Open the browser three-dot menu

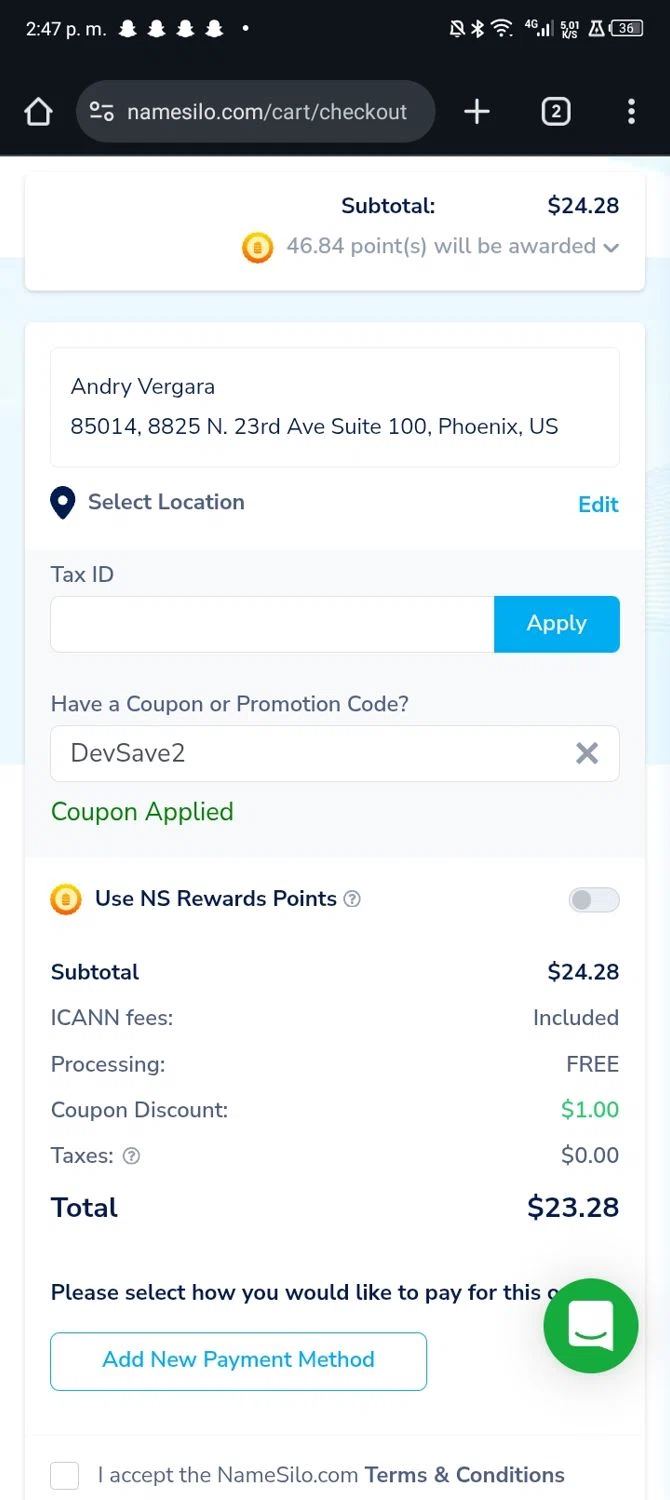[631, 112]
